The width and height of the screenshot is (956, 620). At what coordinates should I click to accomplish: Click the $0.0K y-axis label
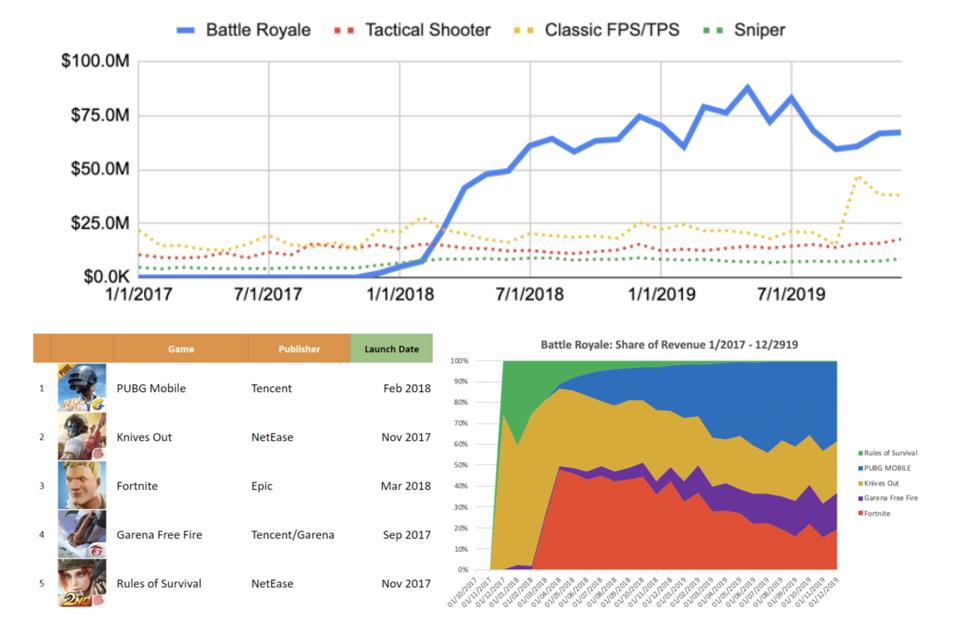click(107, 276)
